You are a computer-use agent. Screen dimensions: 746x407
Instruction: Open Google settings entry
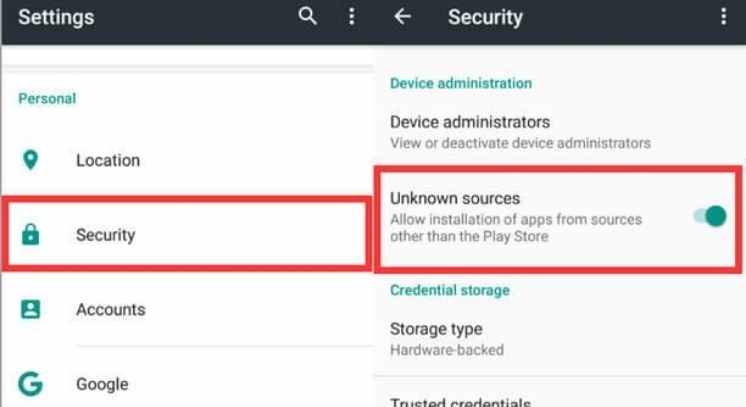tap(187, 384)
